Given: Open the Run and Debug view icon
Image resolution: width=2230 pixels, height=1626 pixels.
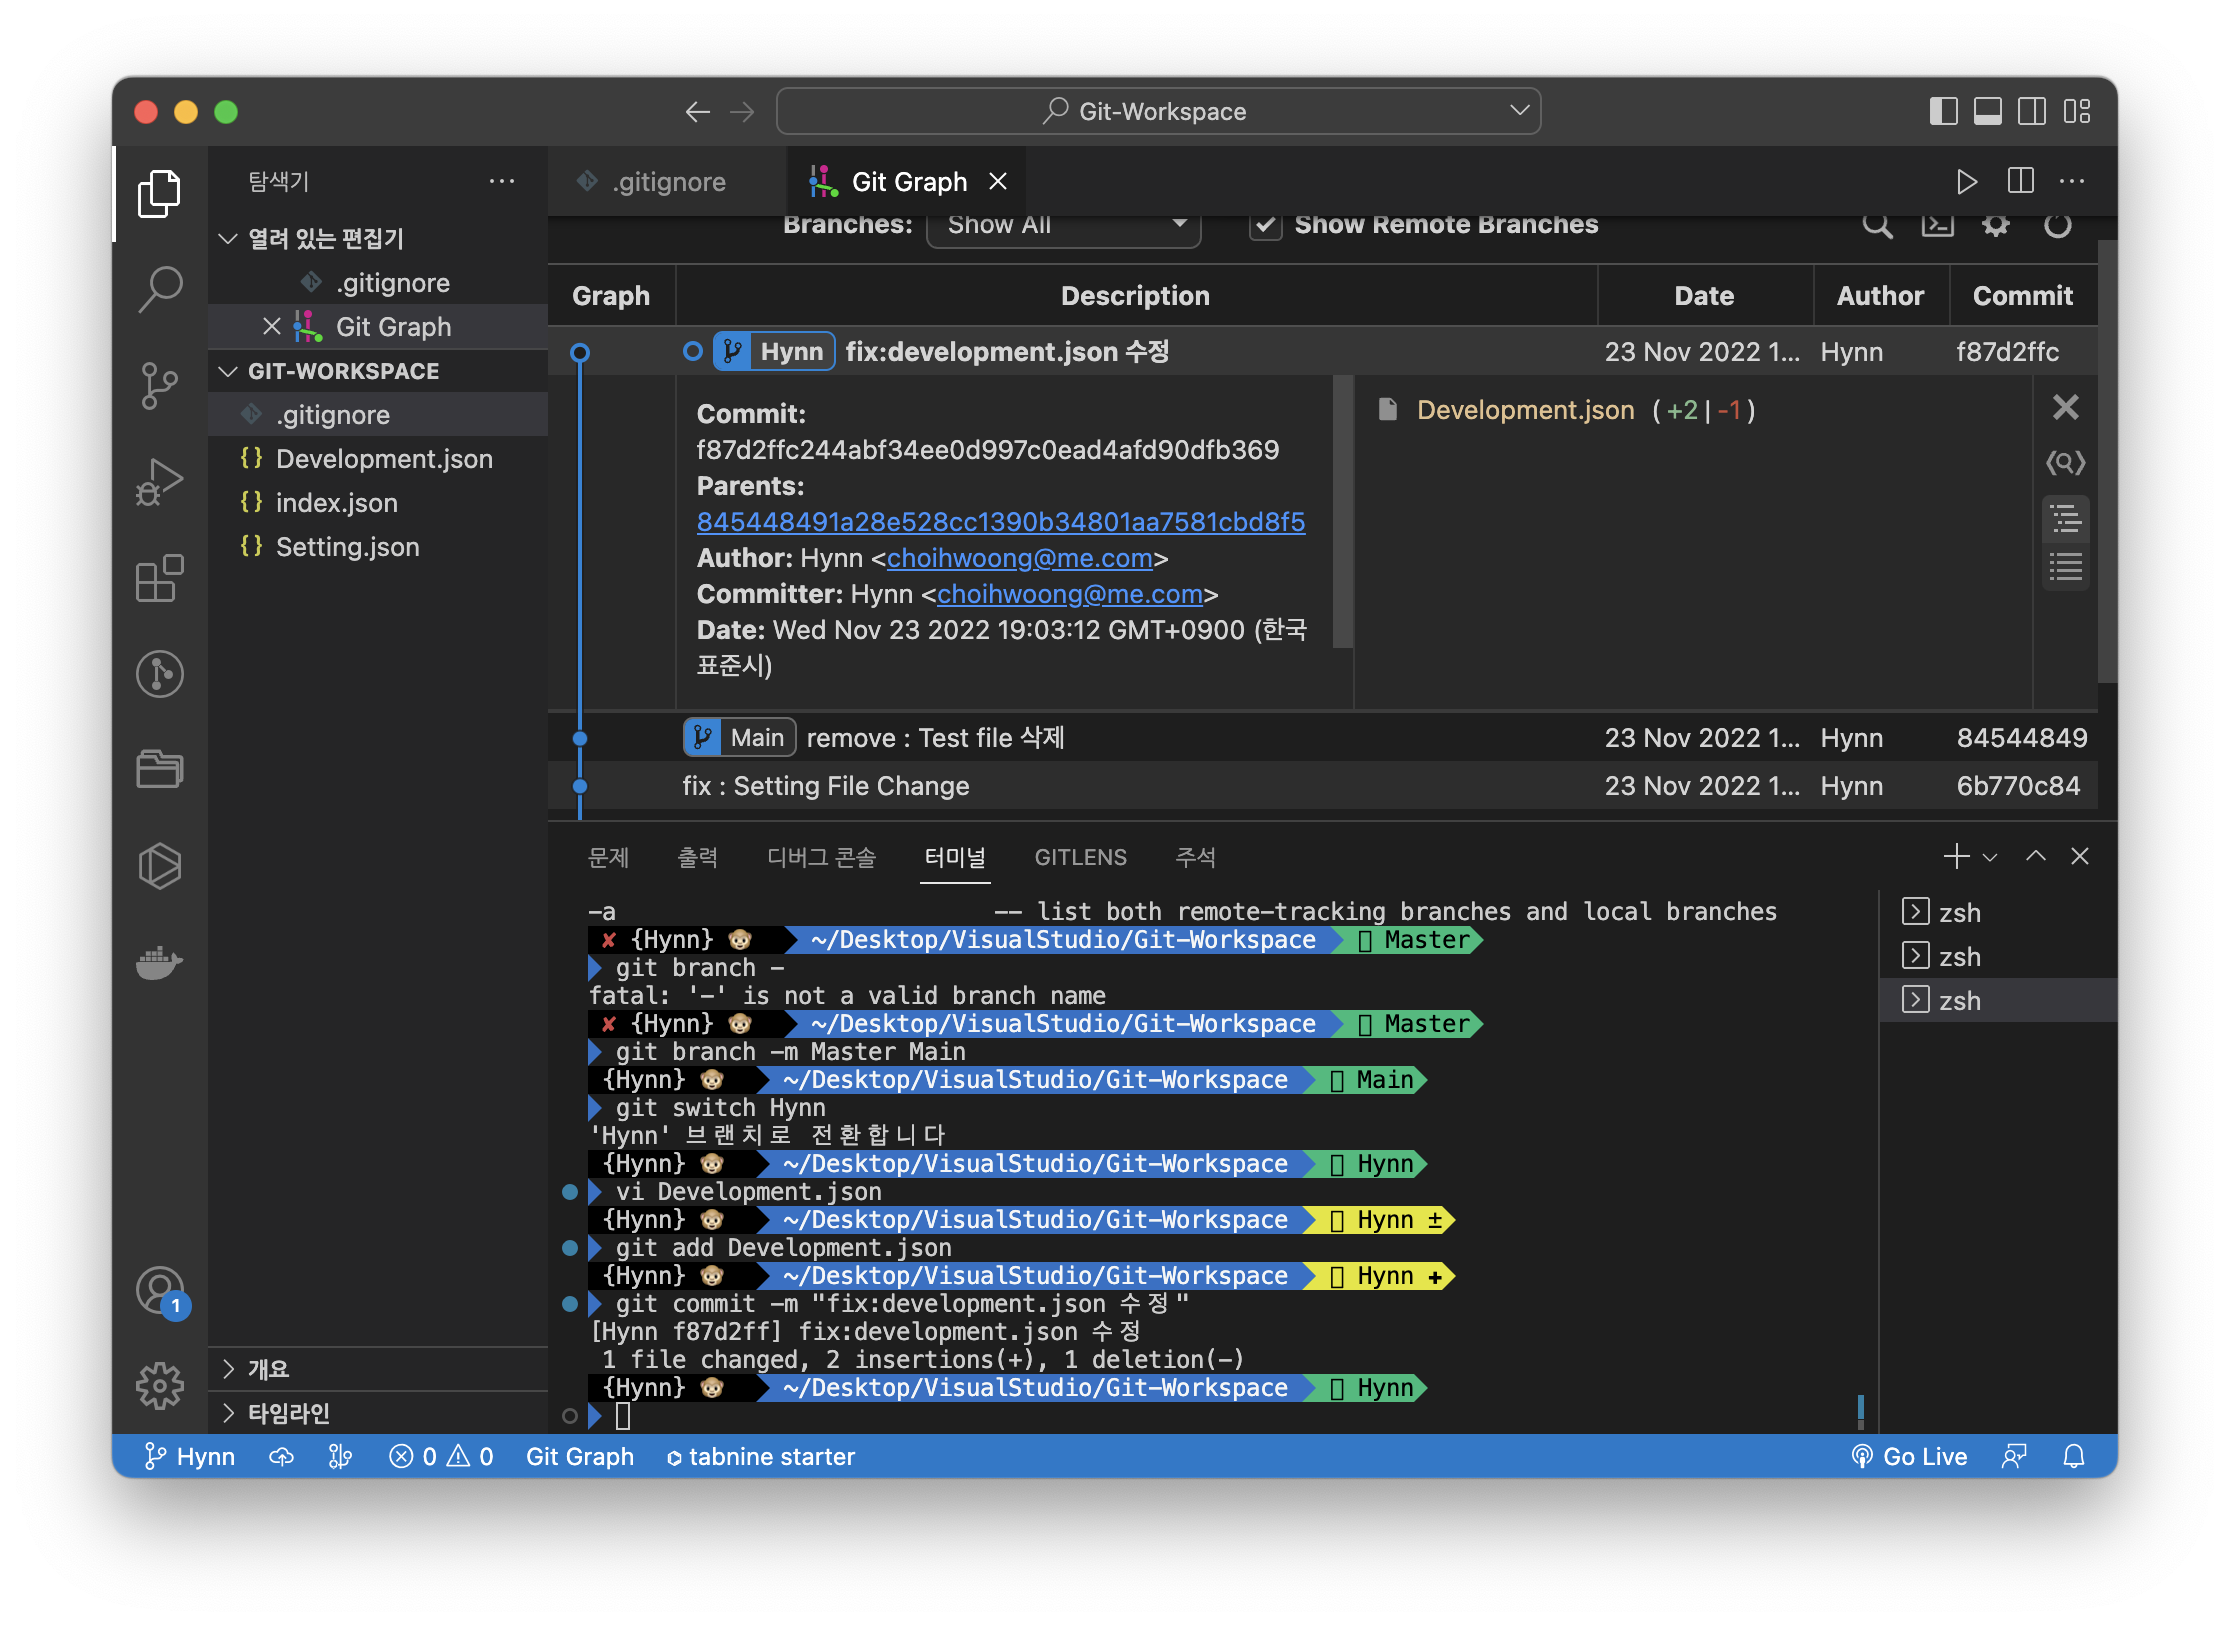Looking at the screenshot, I should click(159, 481).
